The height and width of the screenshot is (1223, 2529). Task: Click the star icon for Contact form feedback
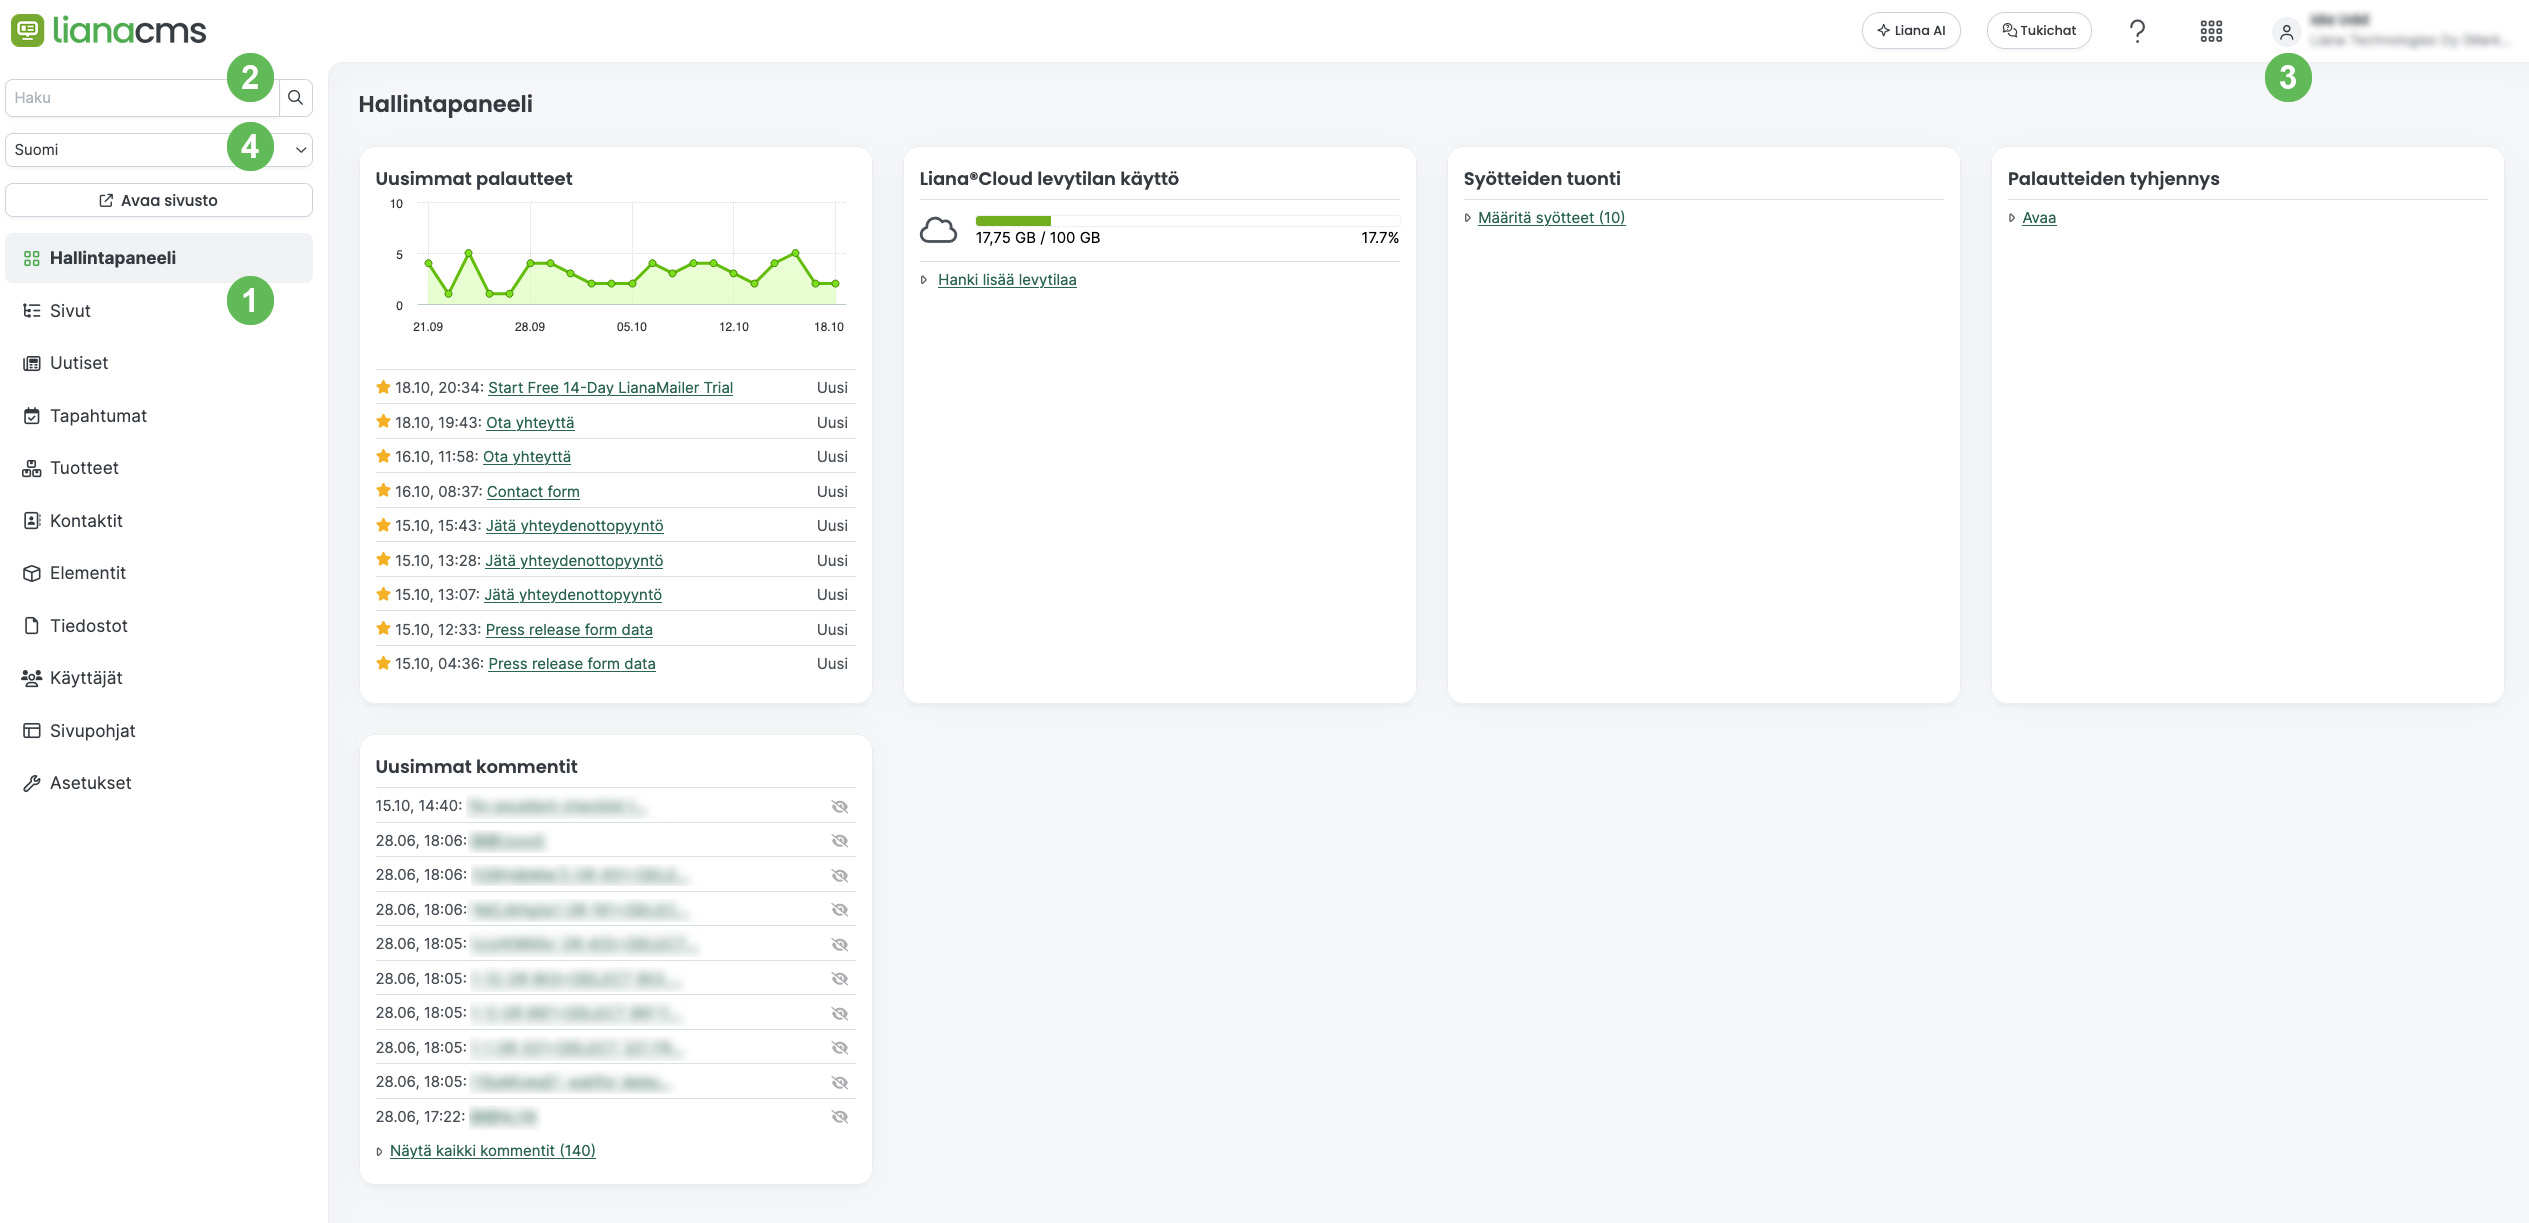pyautogui.click(x=383, y=491)
